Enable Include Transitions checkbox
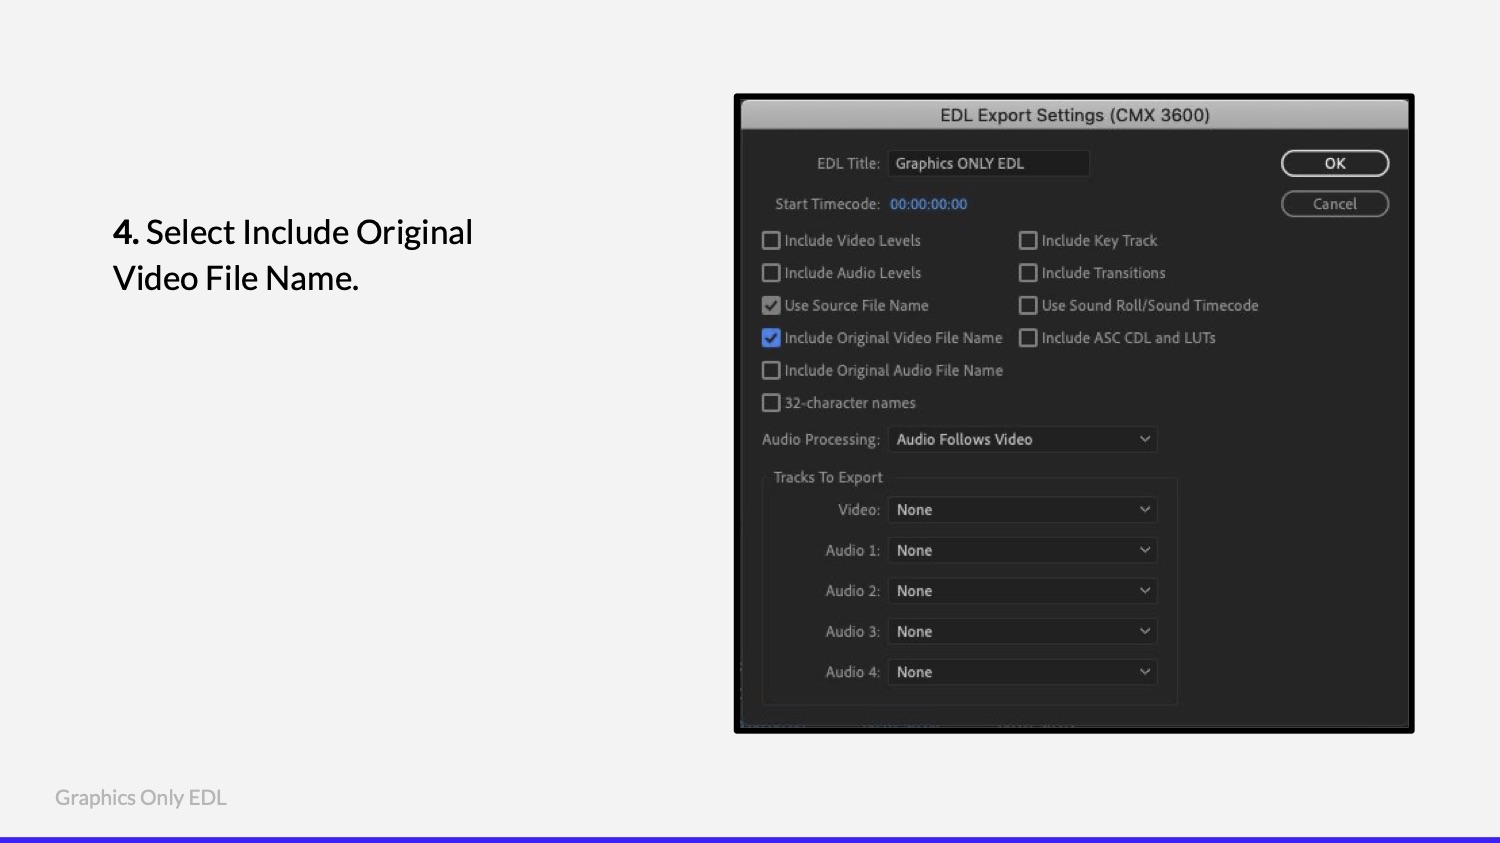1500x843 pixels. pyautogui.click(x=1028, y=273)
